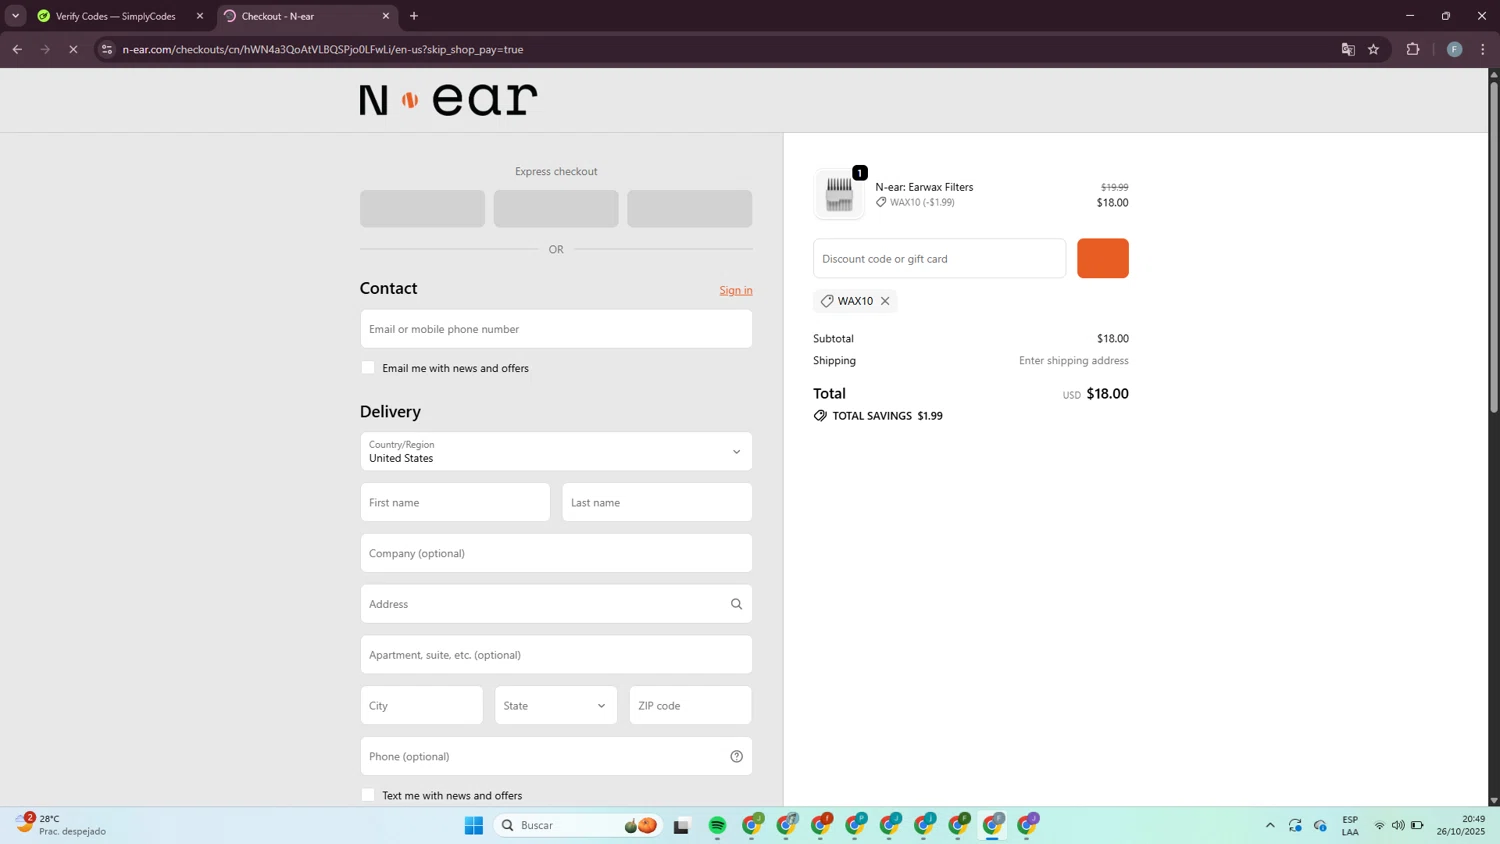Focus the Phone (optional) field
Screen dimensions: 1500x844
point(556,756)
